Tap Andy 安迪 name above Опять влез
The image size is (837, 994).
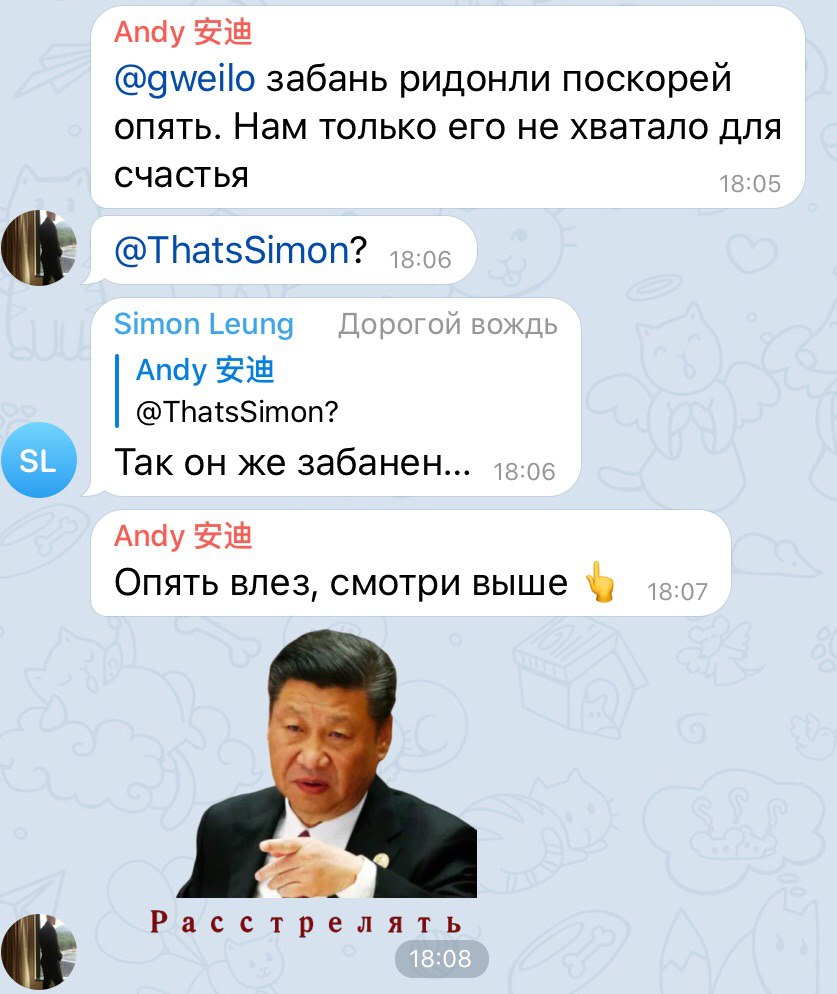(x=183, y=536)
